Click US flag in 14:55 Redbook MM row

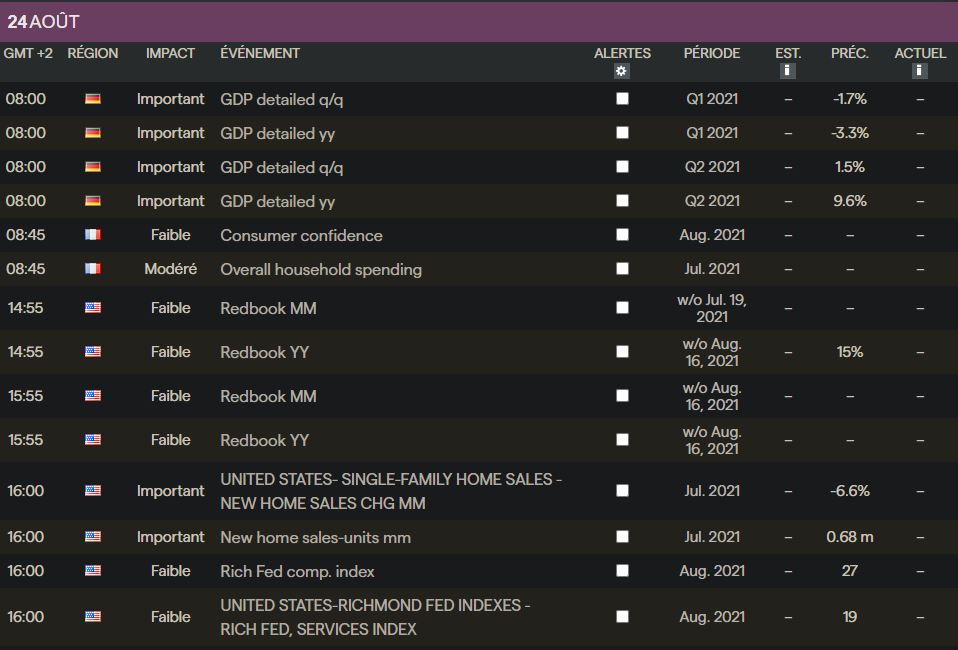(x=93, y=308)
